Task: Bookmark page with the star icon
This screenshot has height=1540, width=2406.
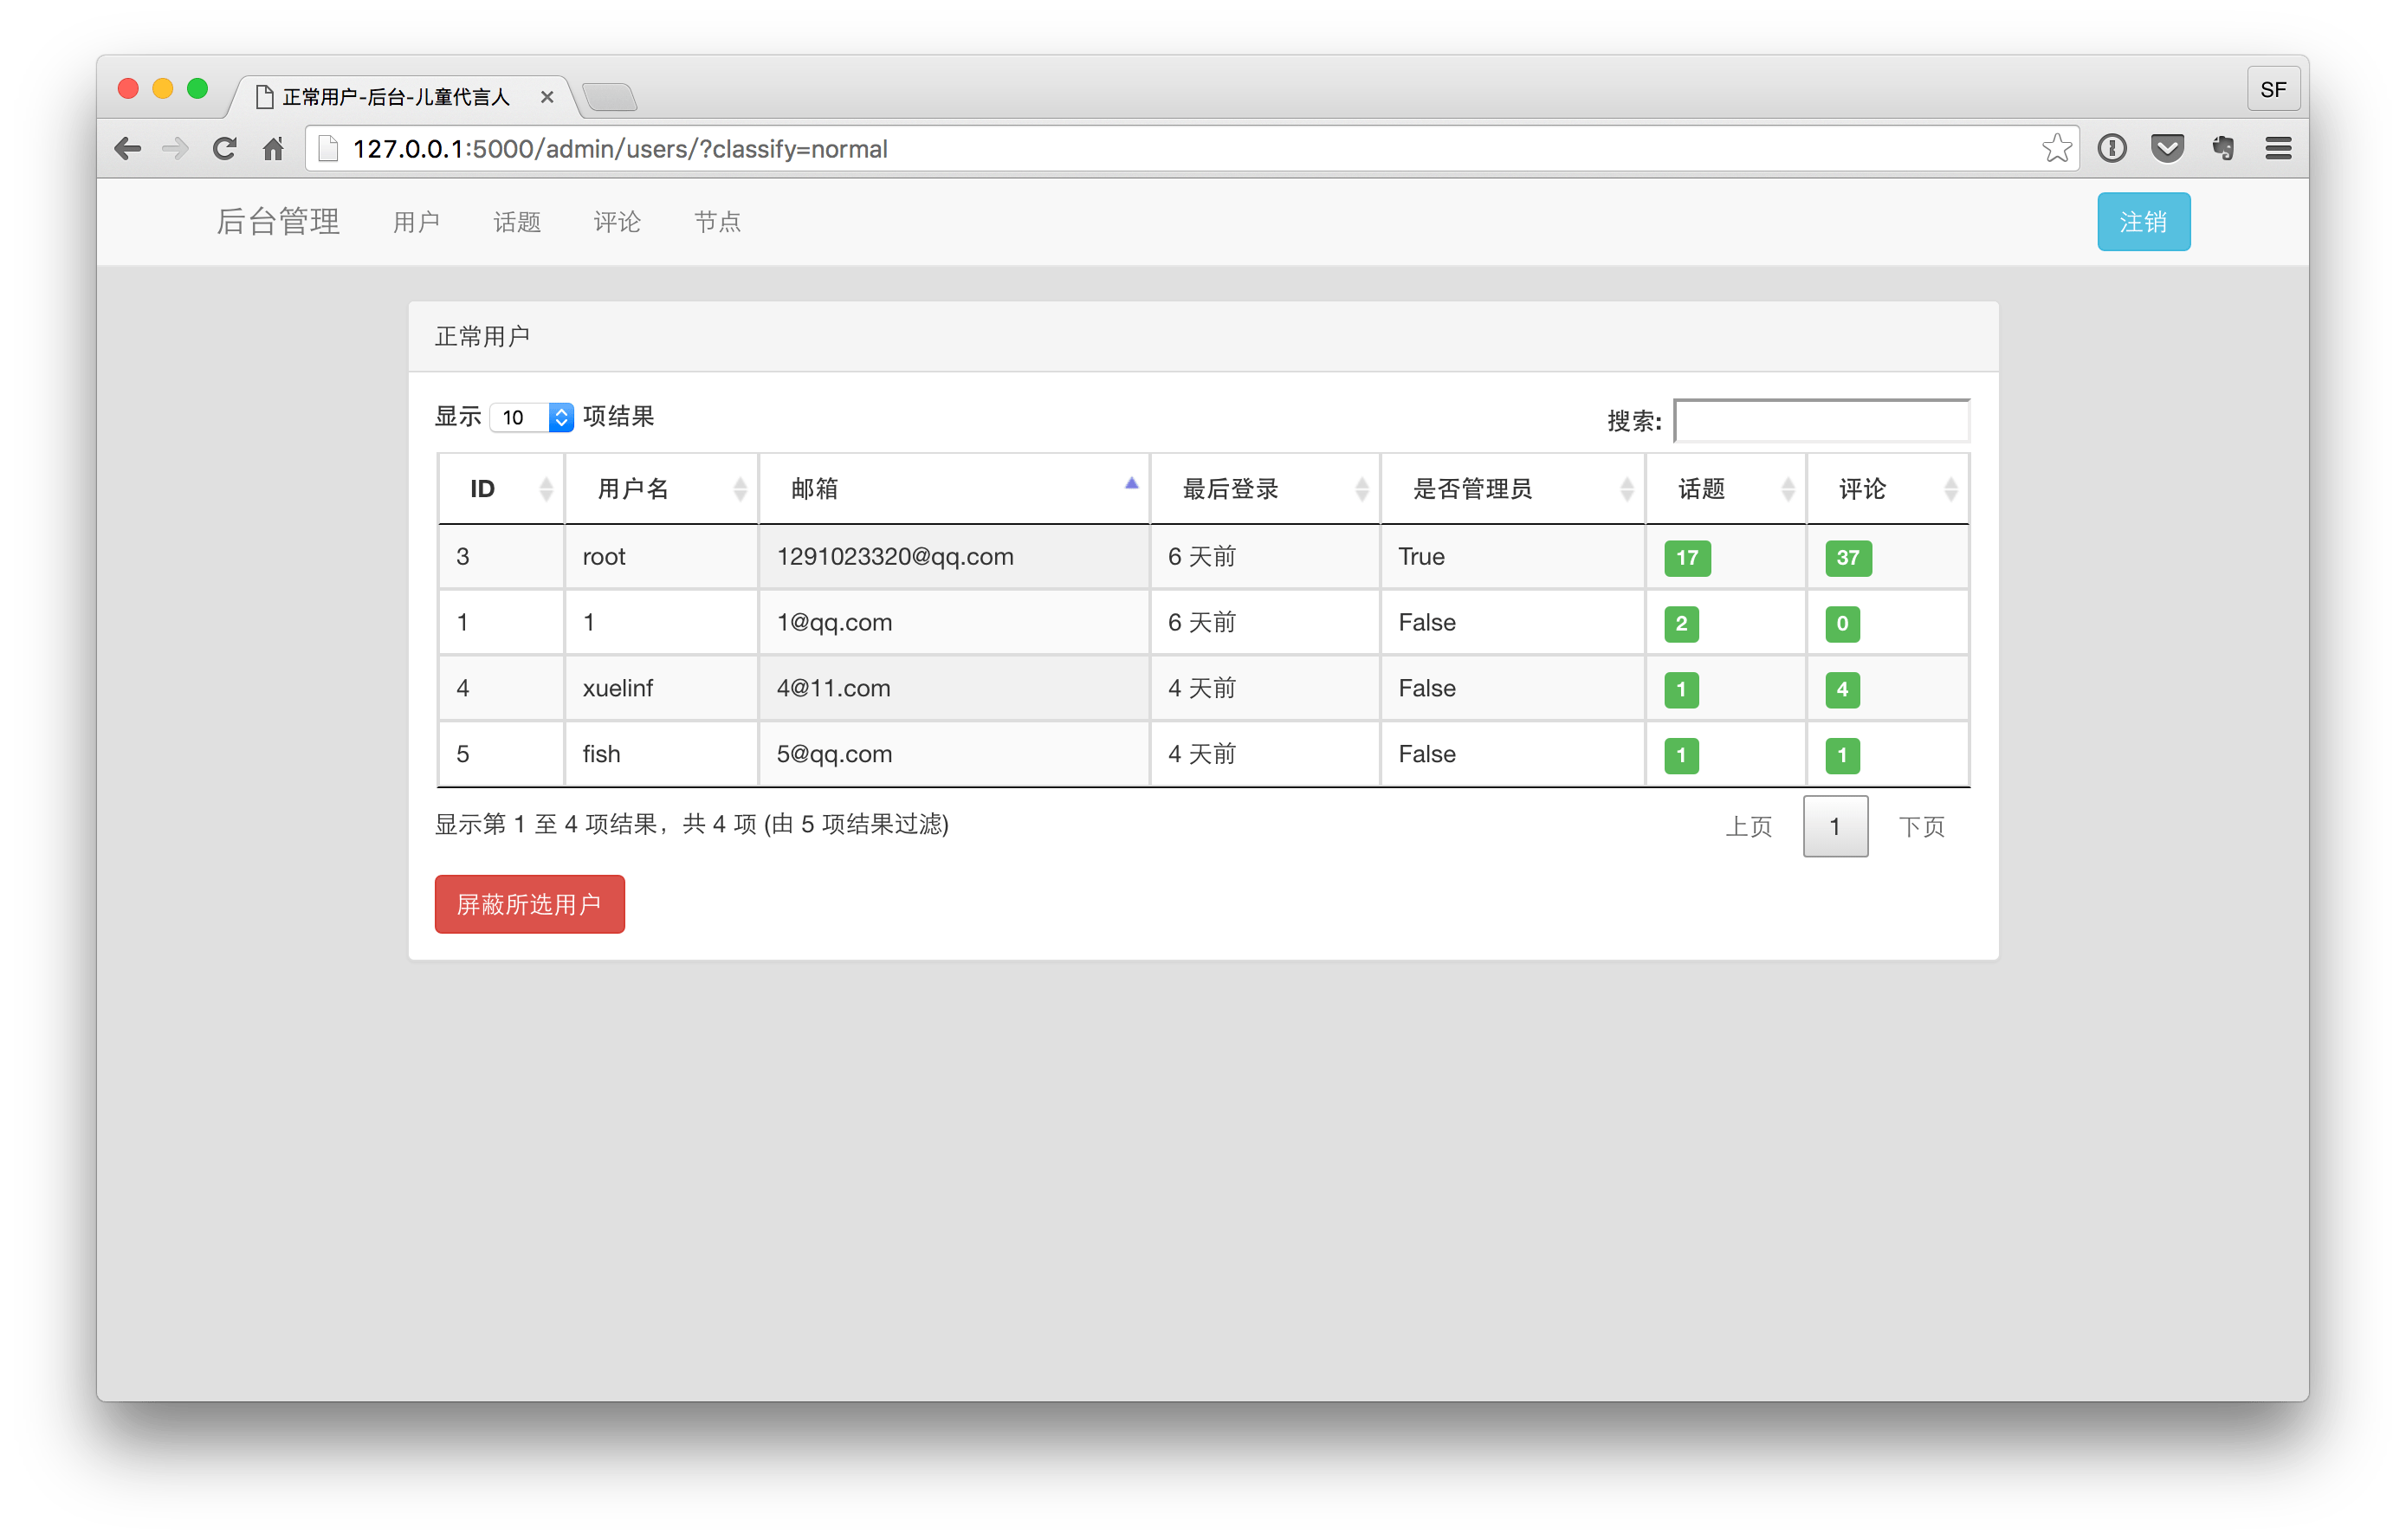Action: [2056, 149]
